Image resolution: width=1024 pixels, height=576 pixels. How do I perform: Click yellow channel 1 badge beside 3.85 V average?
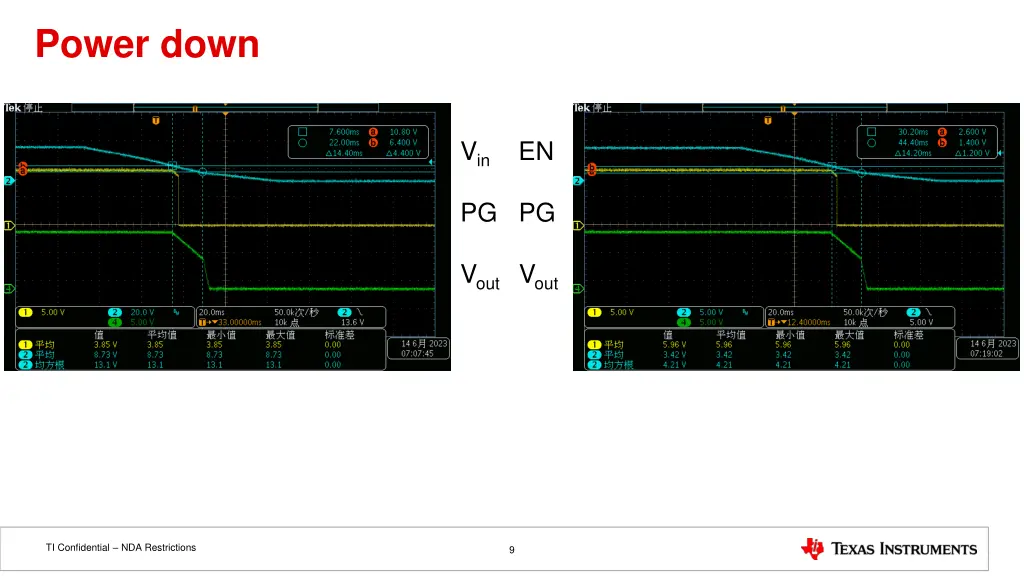[x=25, y=345]
